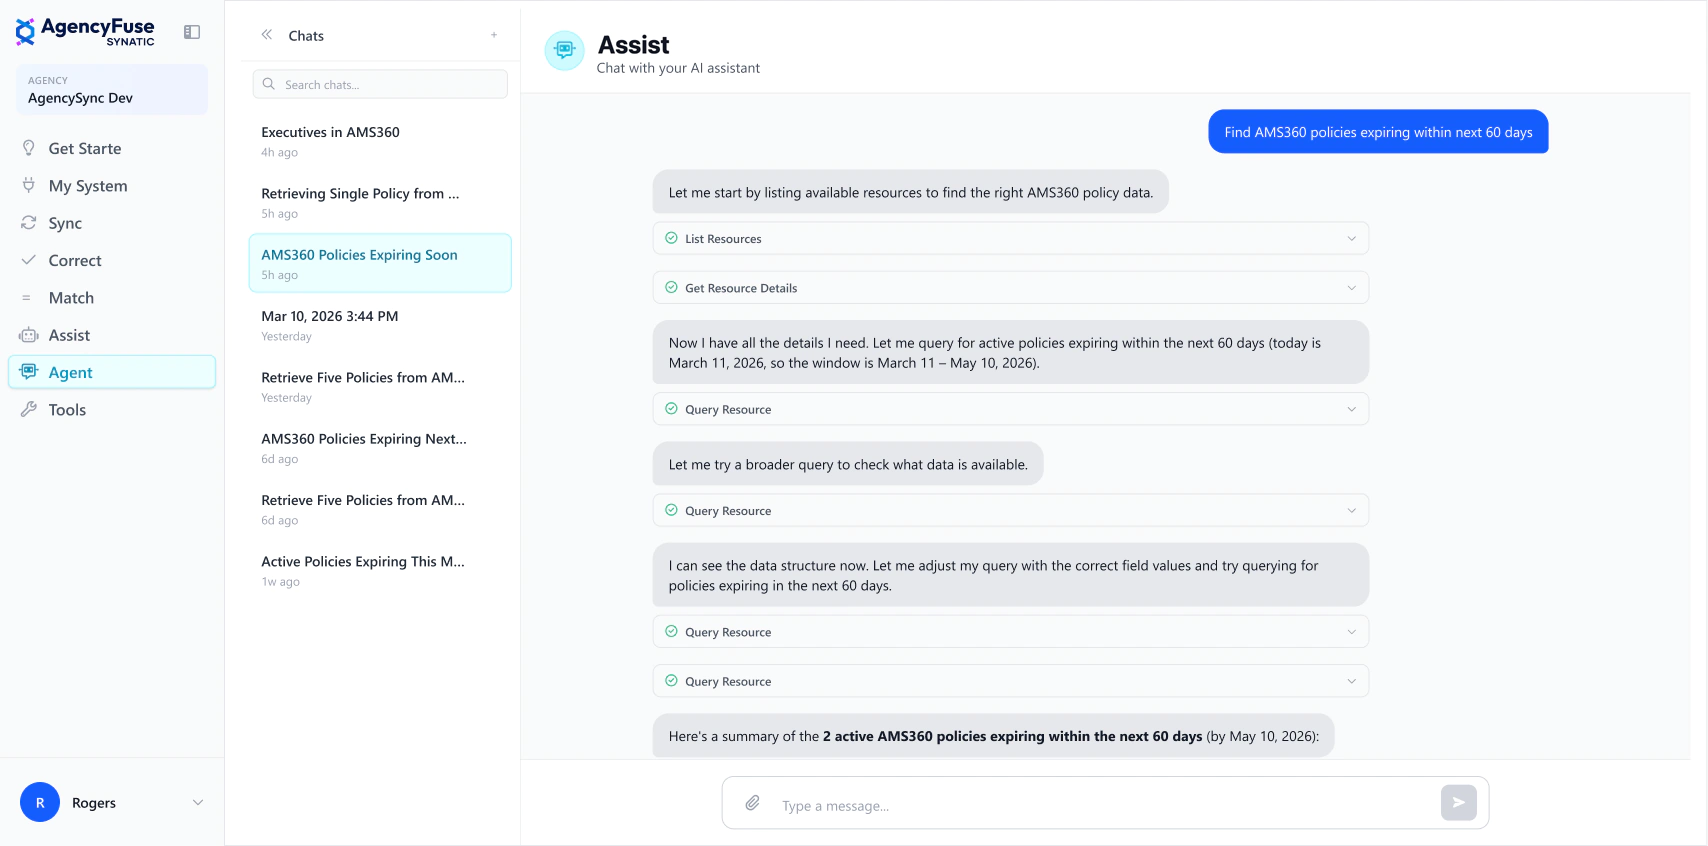Click the summary of 2 active policies message
Screen dimensions: 1708x846
pos(993,736)
